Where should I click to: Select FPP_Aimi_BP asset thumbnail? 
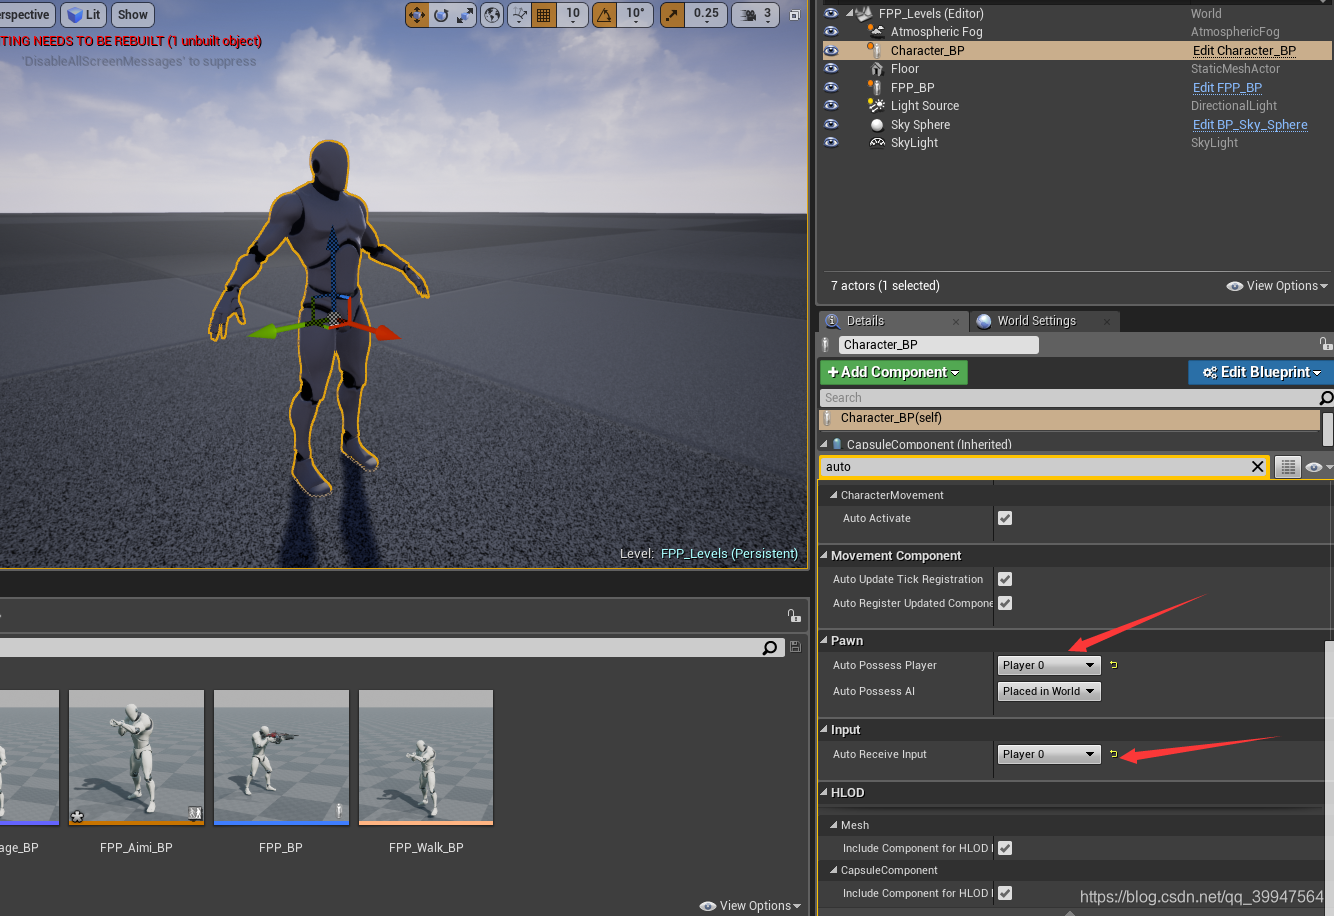[x=136, y=757]
